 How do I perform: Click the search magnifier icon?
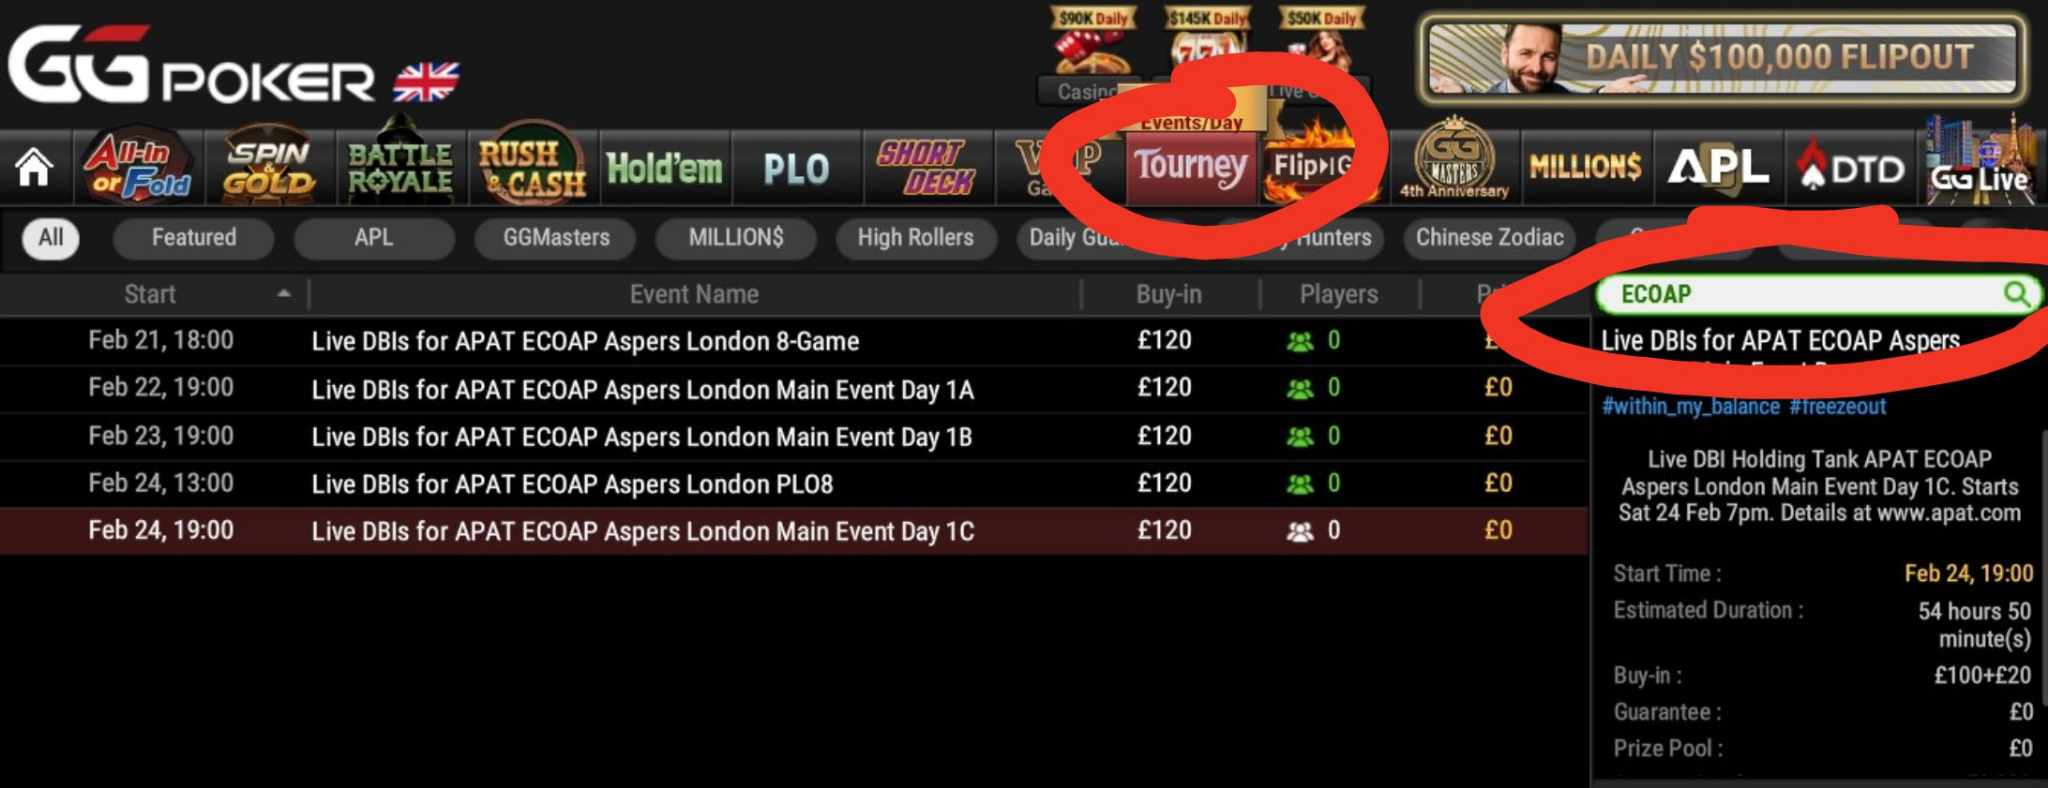[x=2016, y=294]
